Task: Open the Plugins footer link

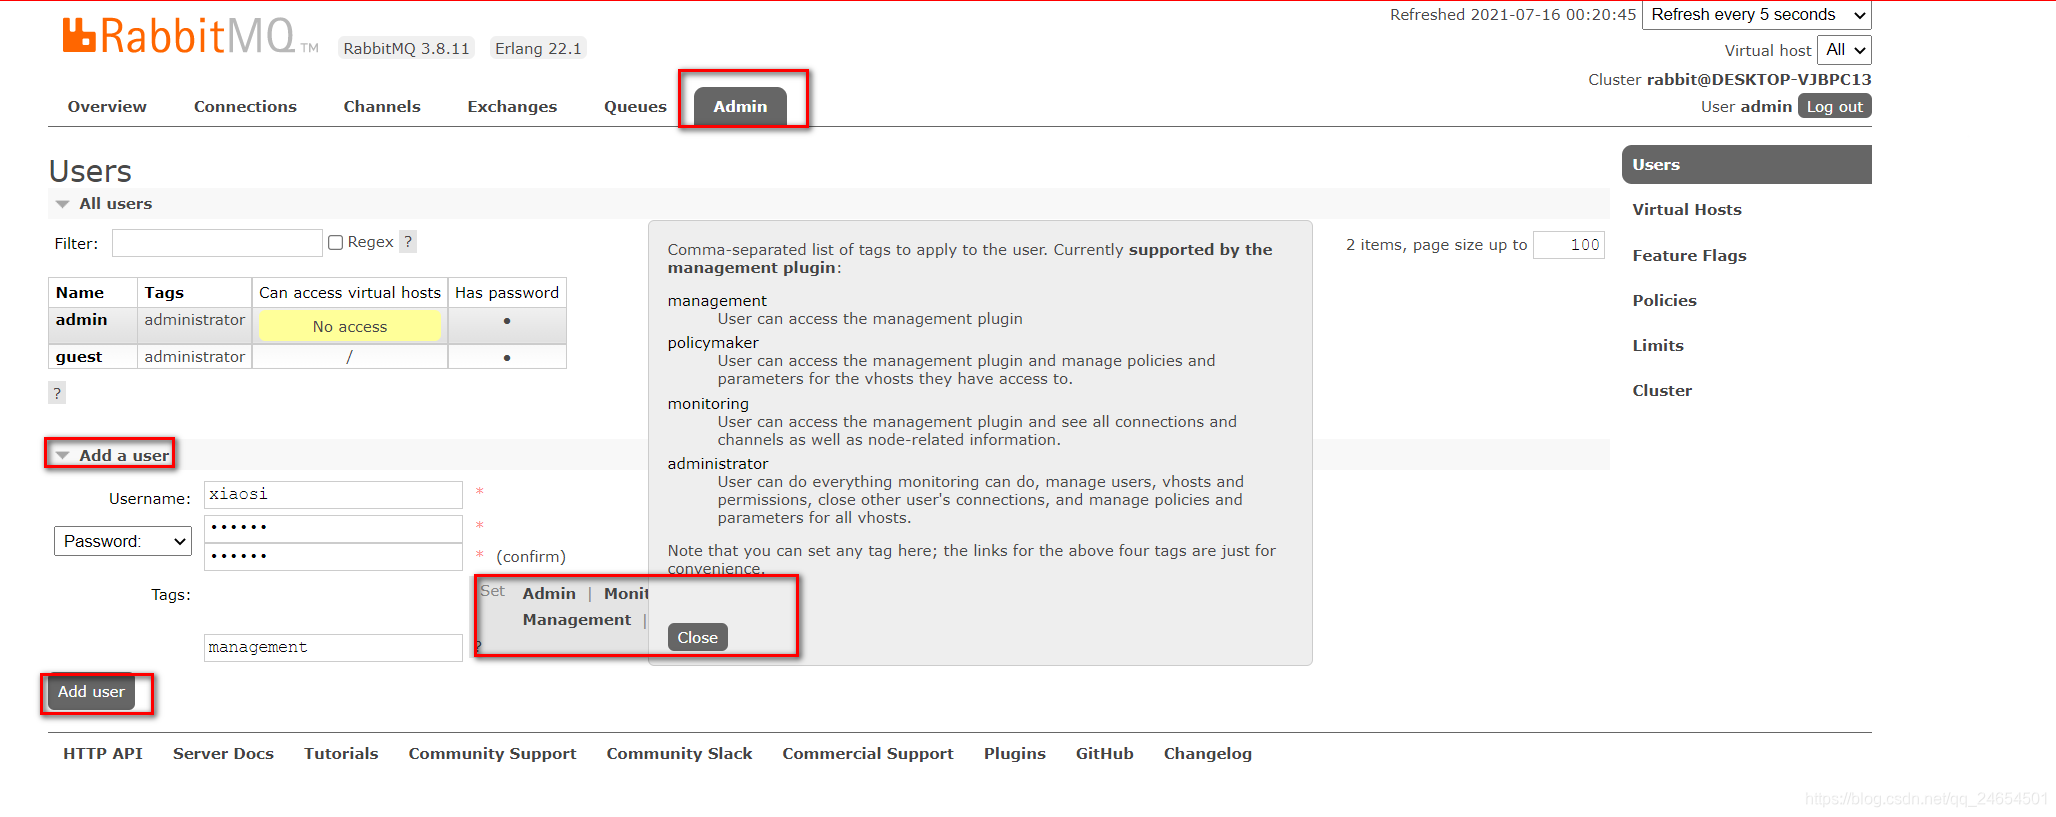Action: [1014, 754]
